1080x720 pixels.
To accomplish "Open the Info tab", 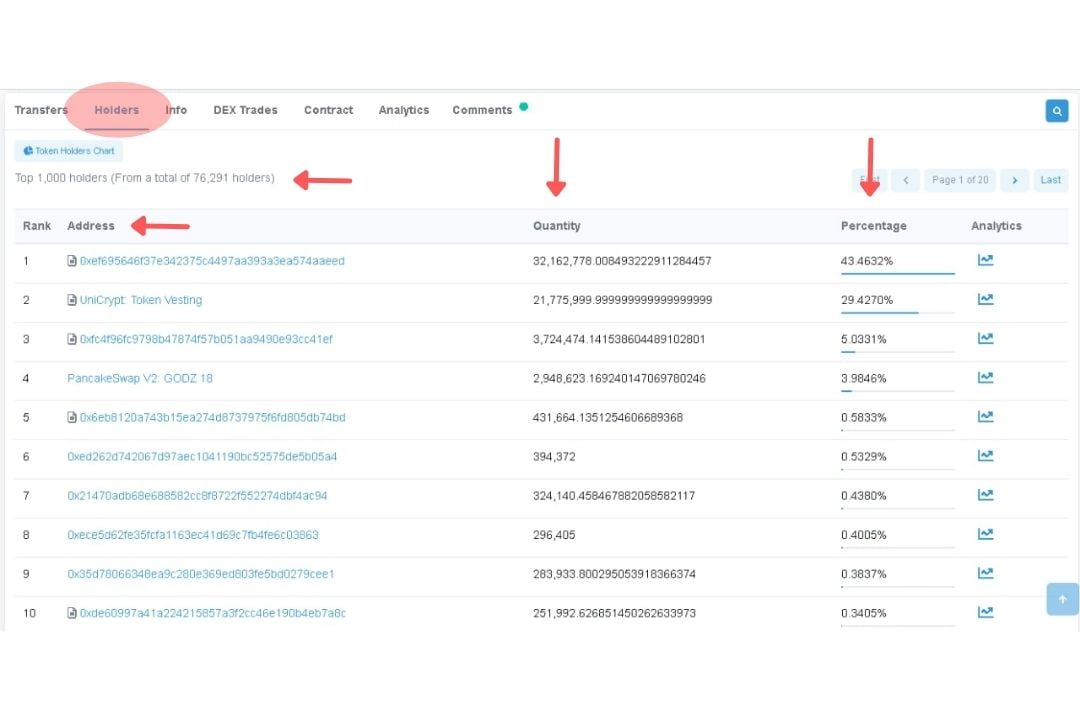I will point(176,110).
